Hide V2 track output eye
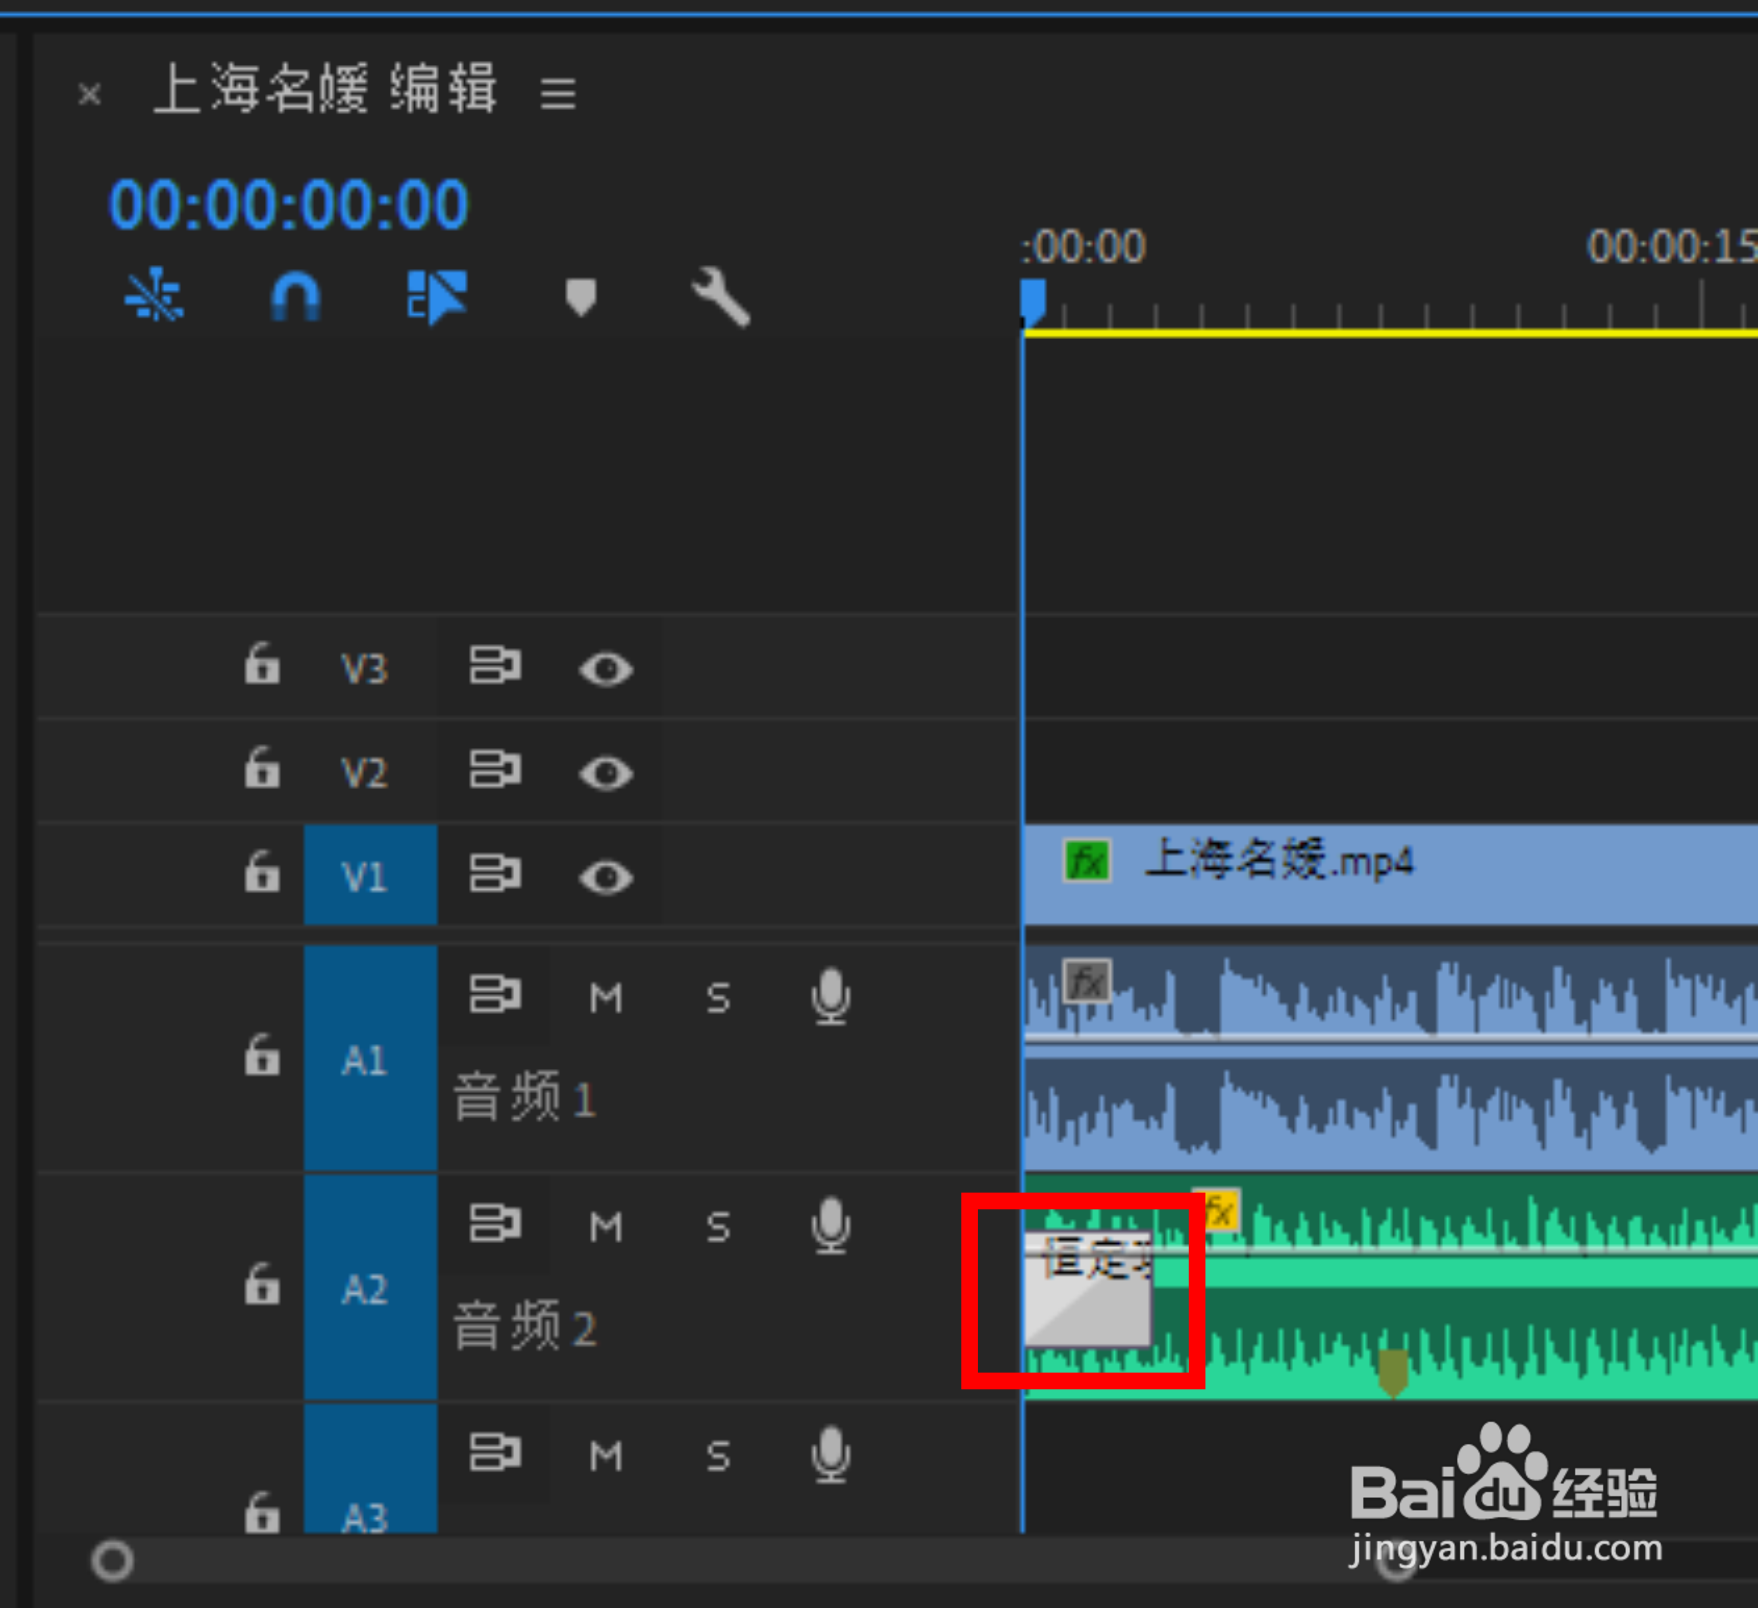 (x=606, y=773)
